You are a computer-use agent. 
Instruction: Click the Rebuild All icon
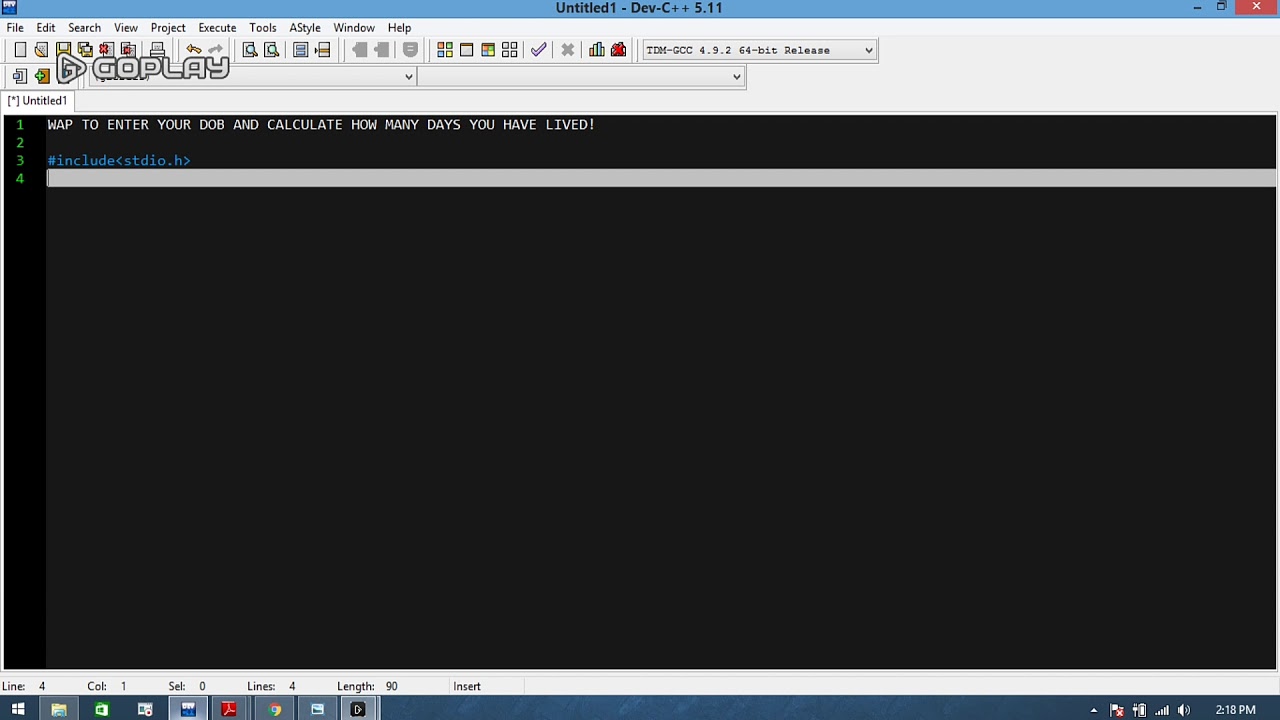click(x=510, y=50)
